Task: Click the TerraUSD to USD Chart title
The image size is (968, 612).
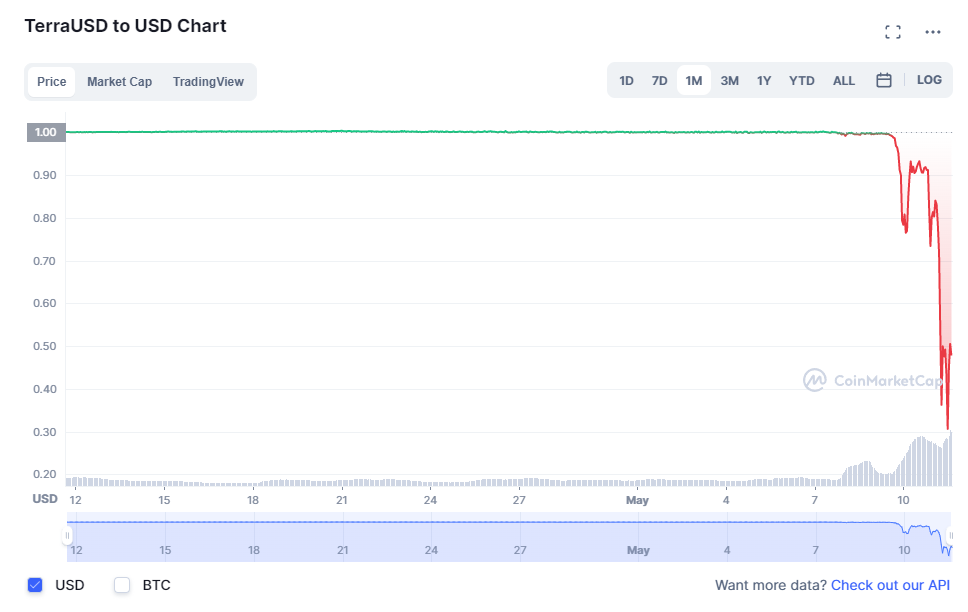Action: (x=125, y=26)
